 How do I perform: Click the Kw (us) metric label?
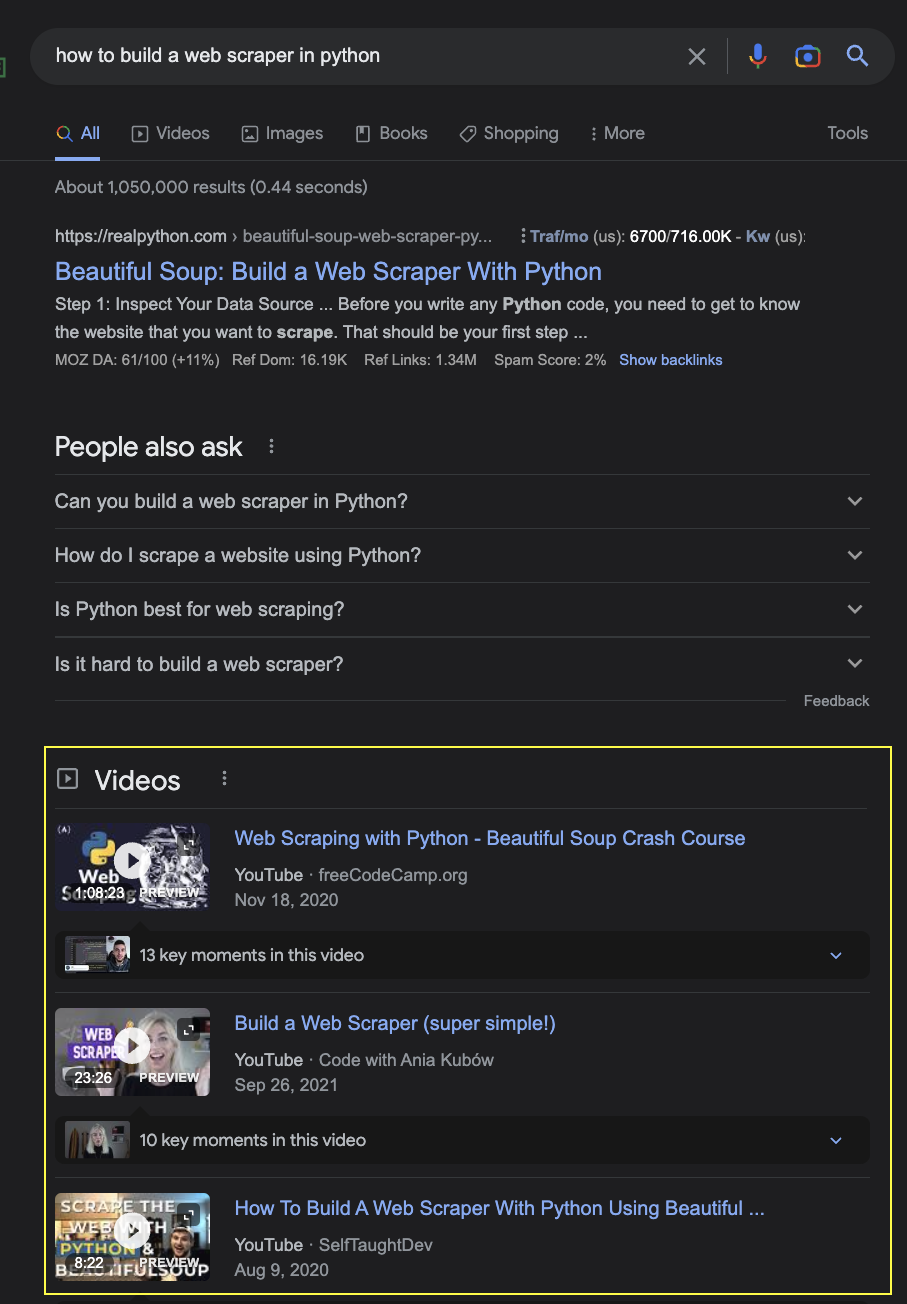tap(776, 237)
